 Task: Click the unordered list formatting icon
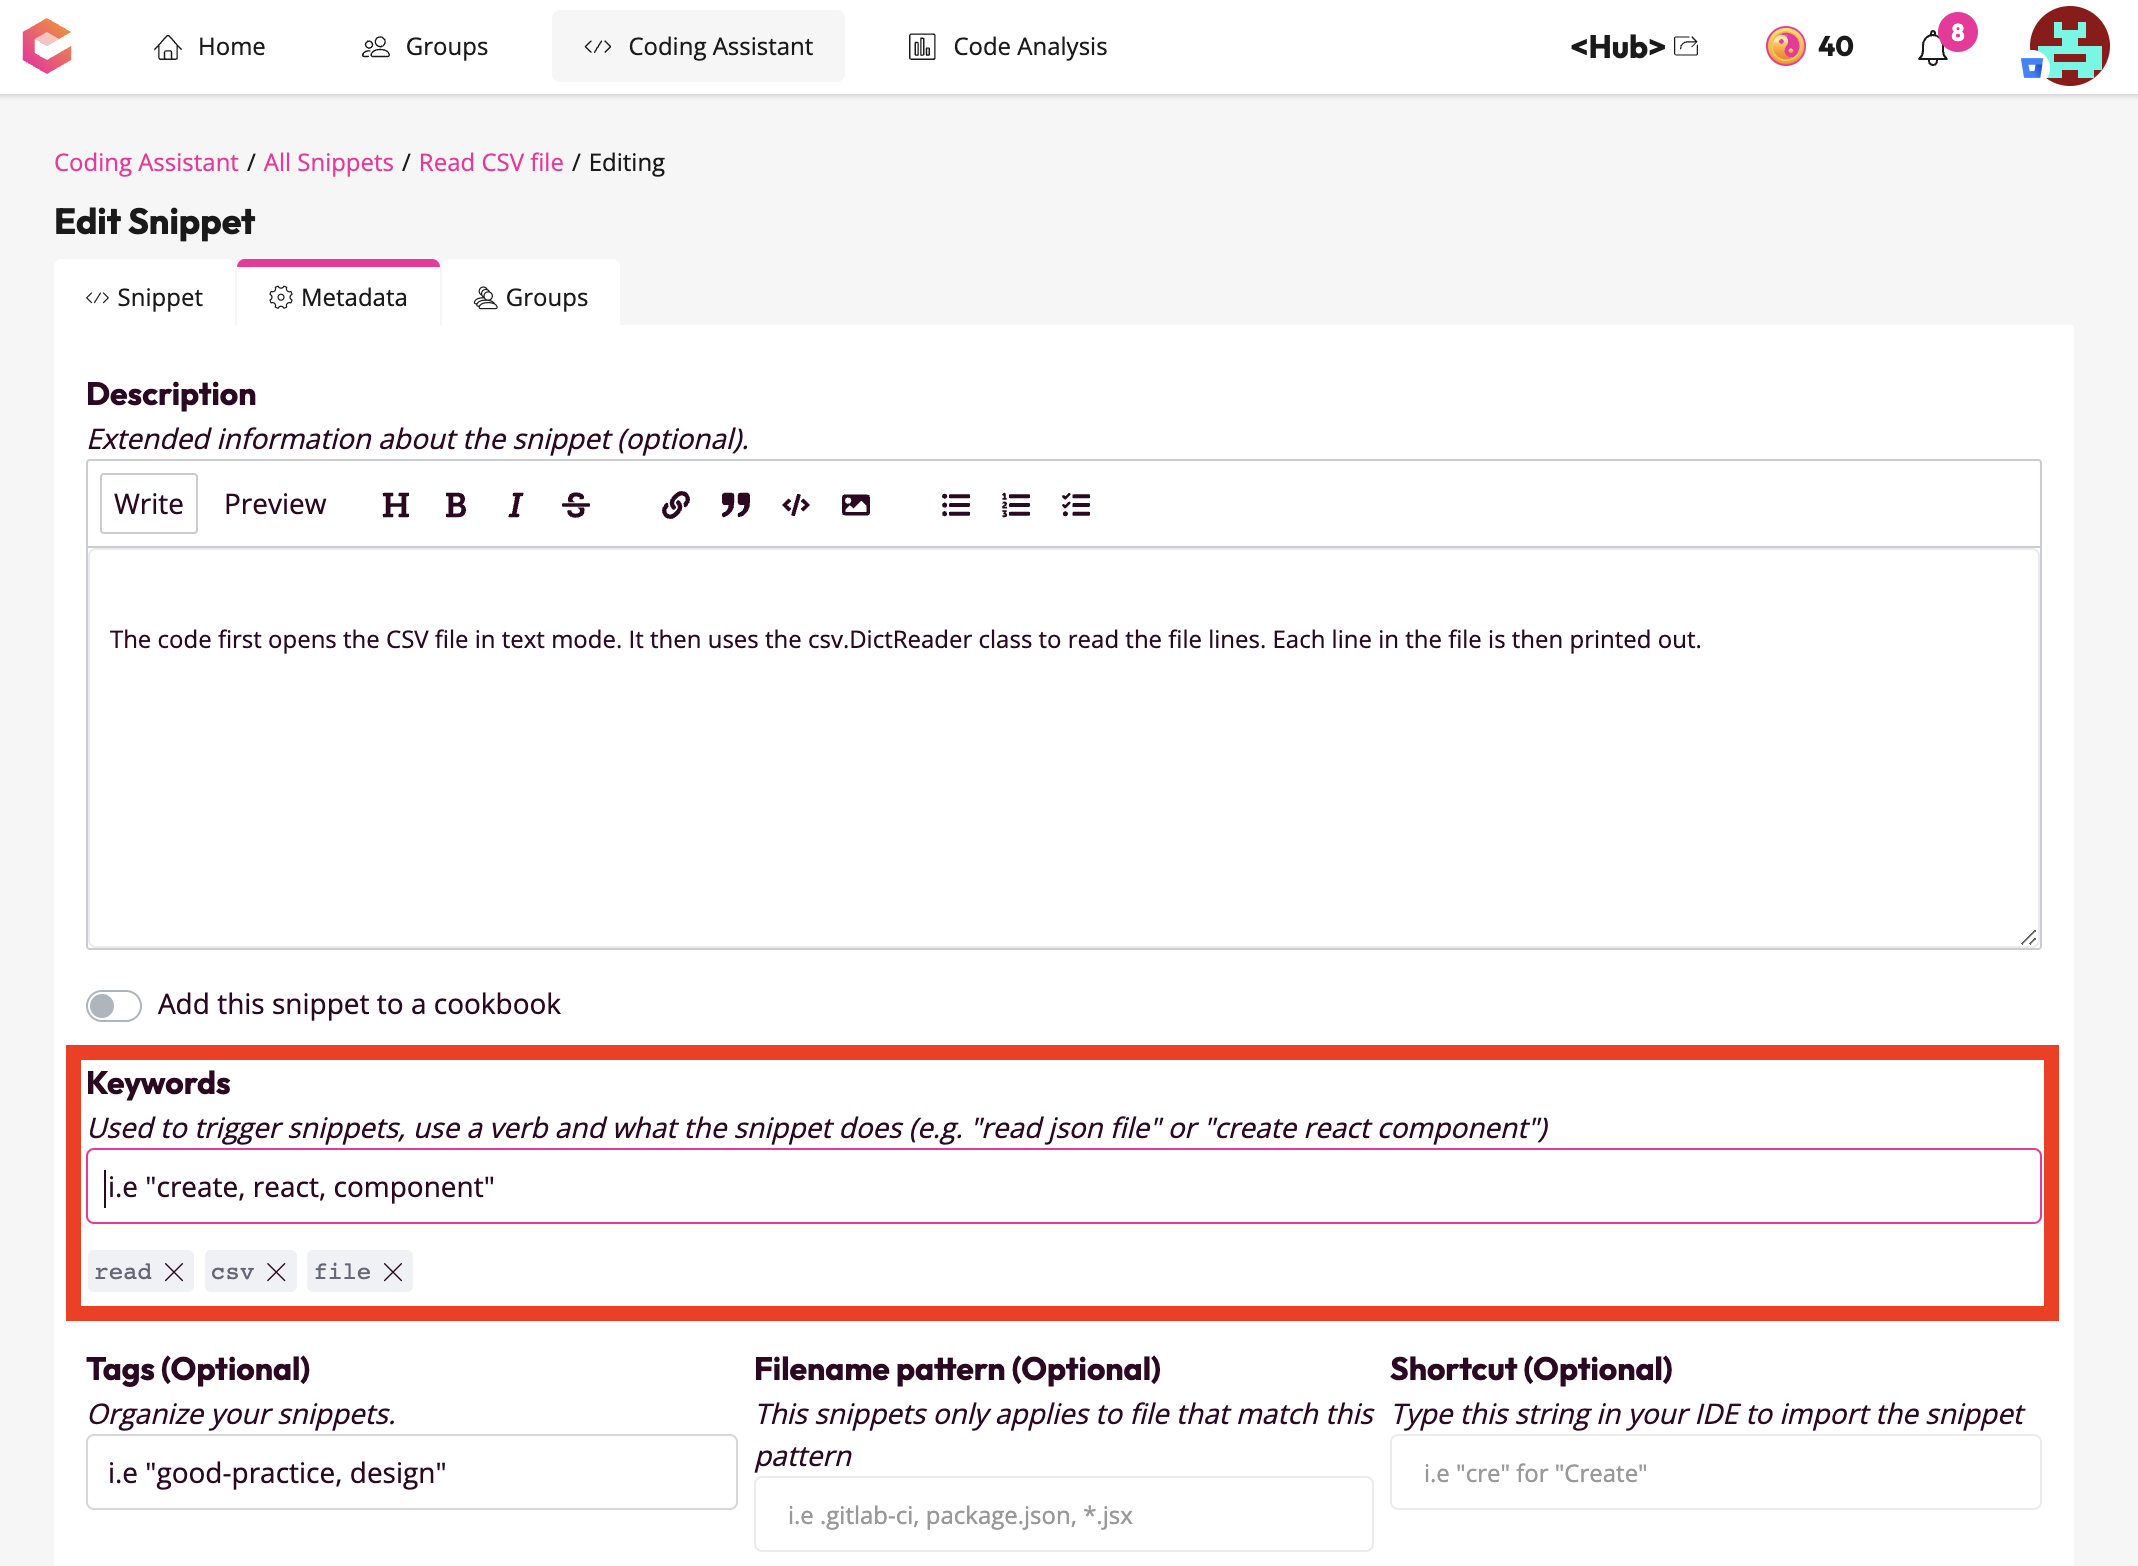point(954,505)
